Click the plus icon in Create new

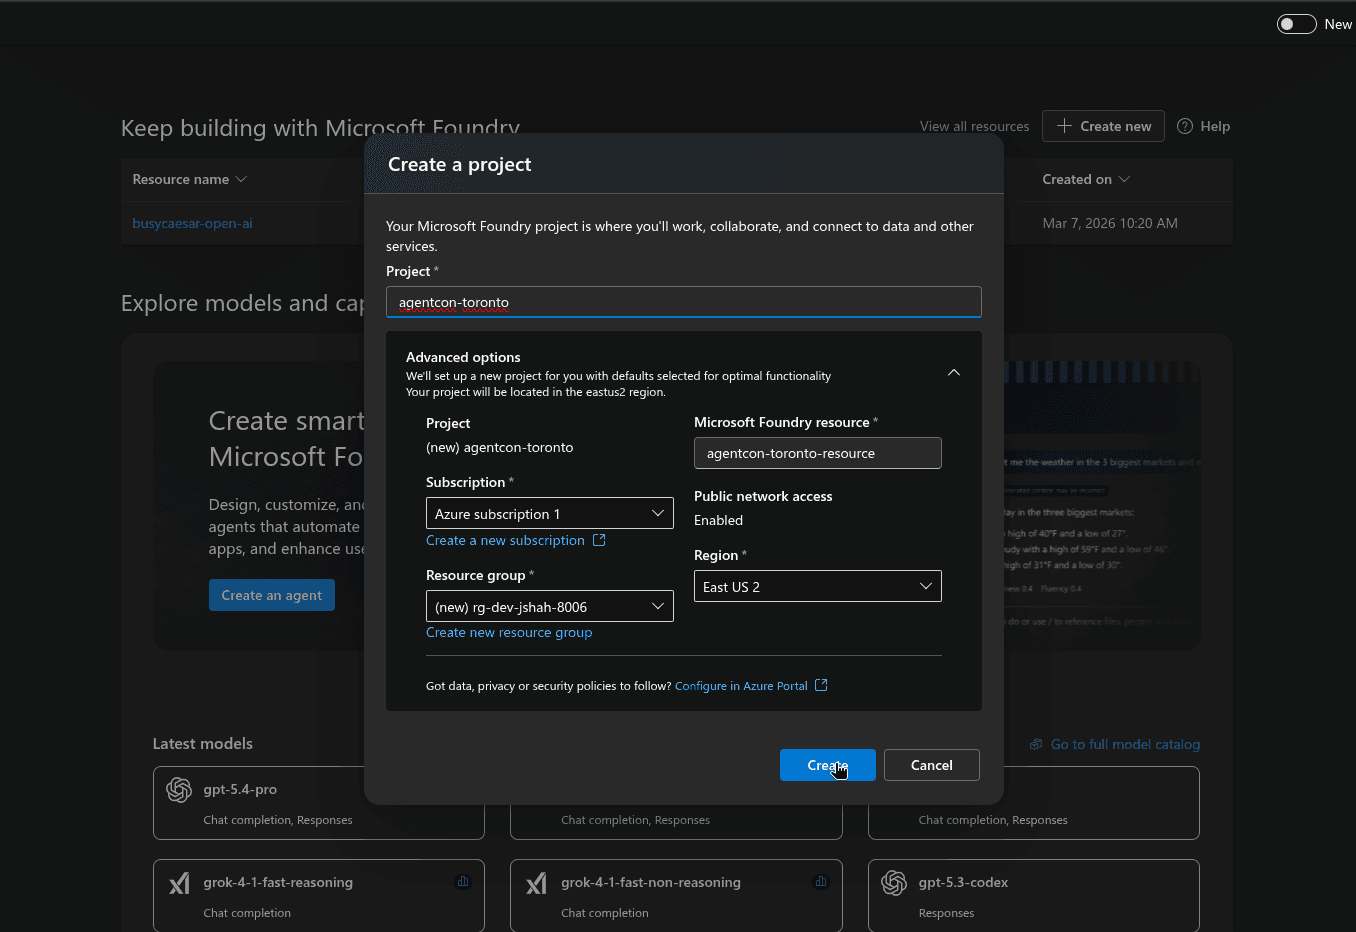pyautogui.click(x=1064, y=126)
